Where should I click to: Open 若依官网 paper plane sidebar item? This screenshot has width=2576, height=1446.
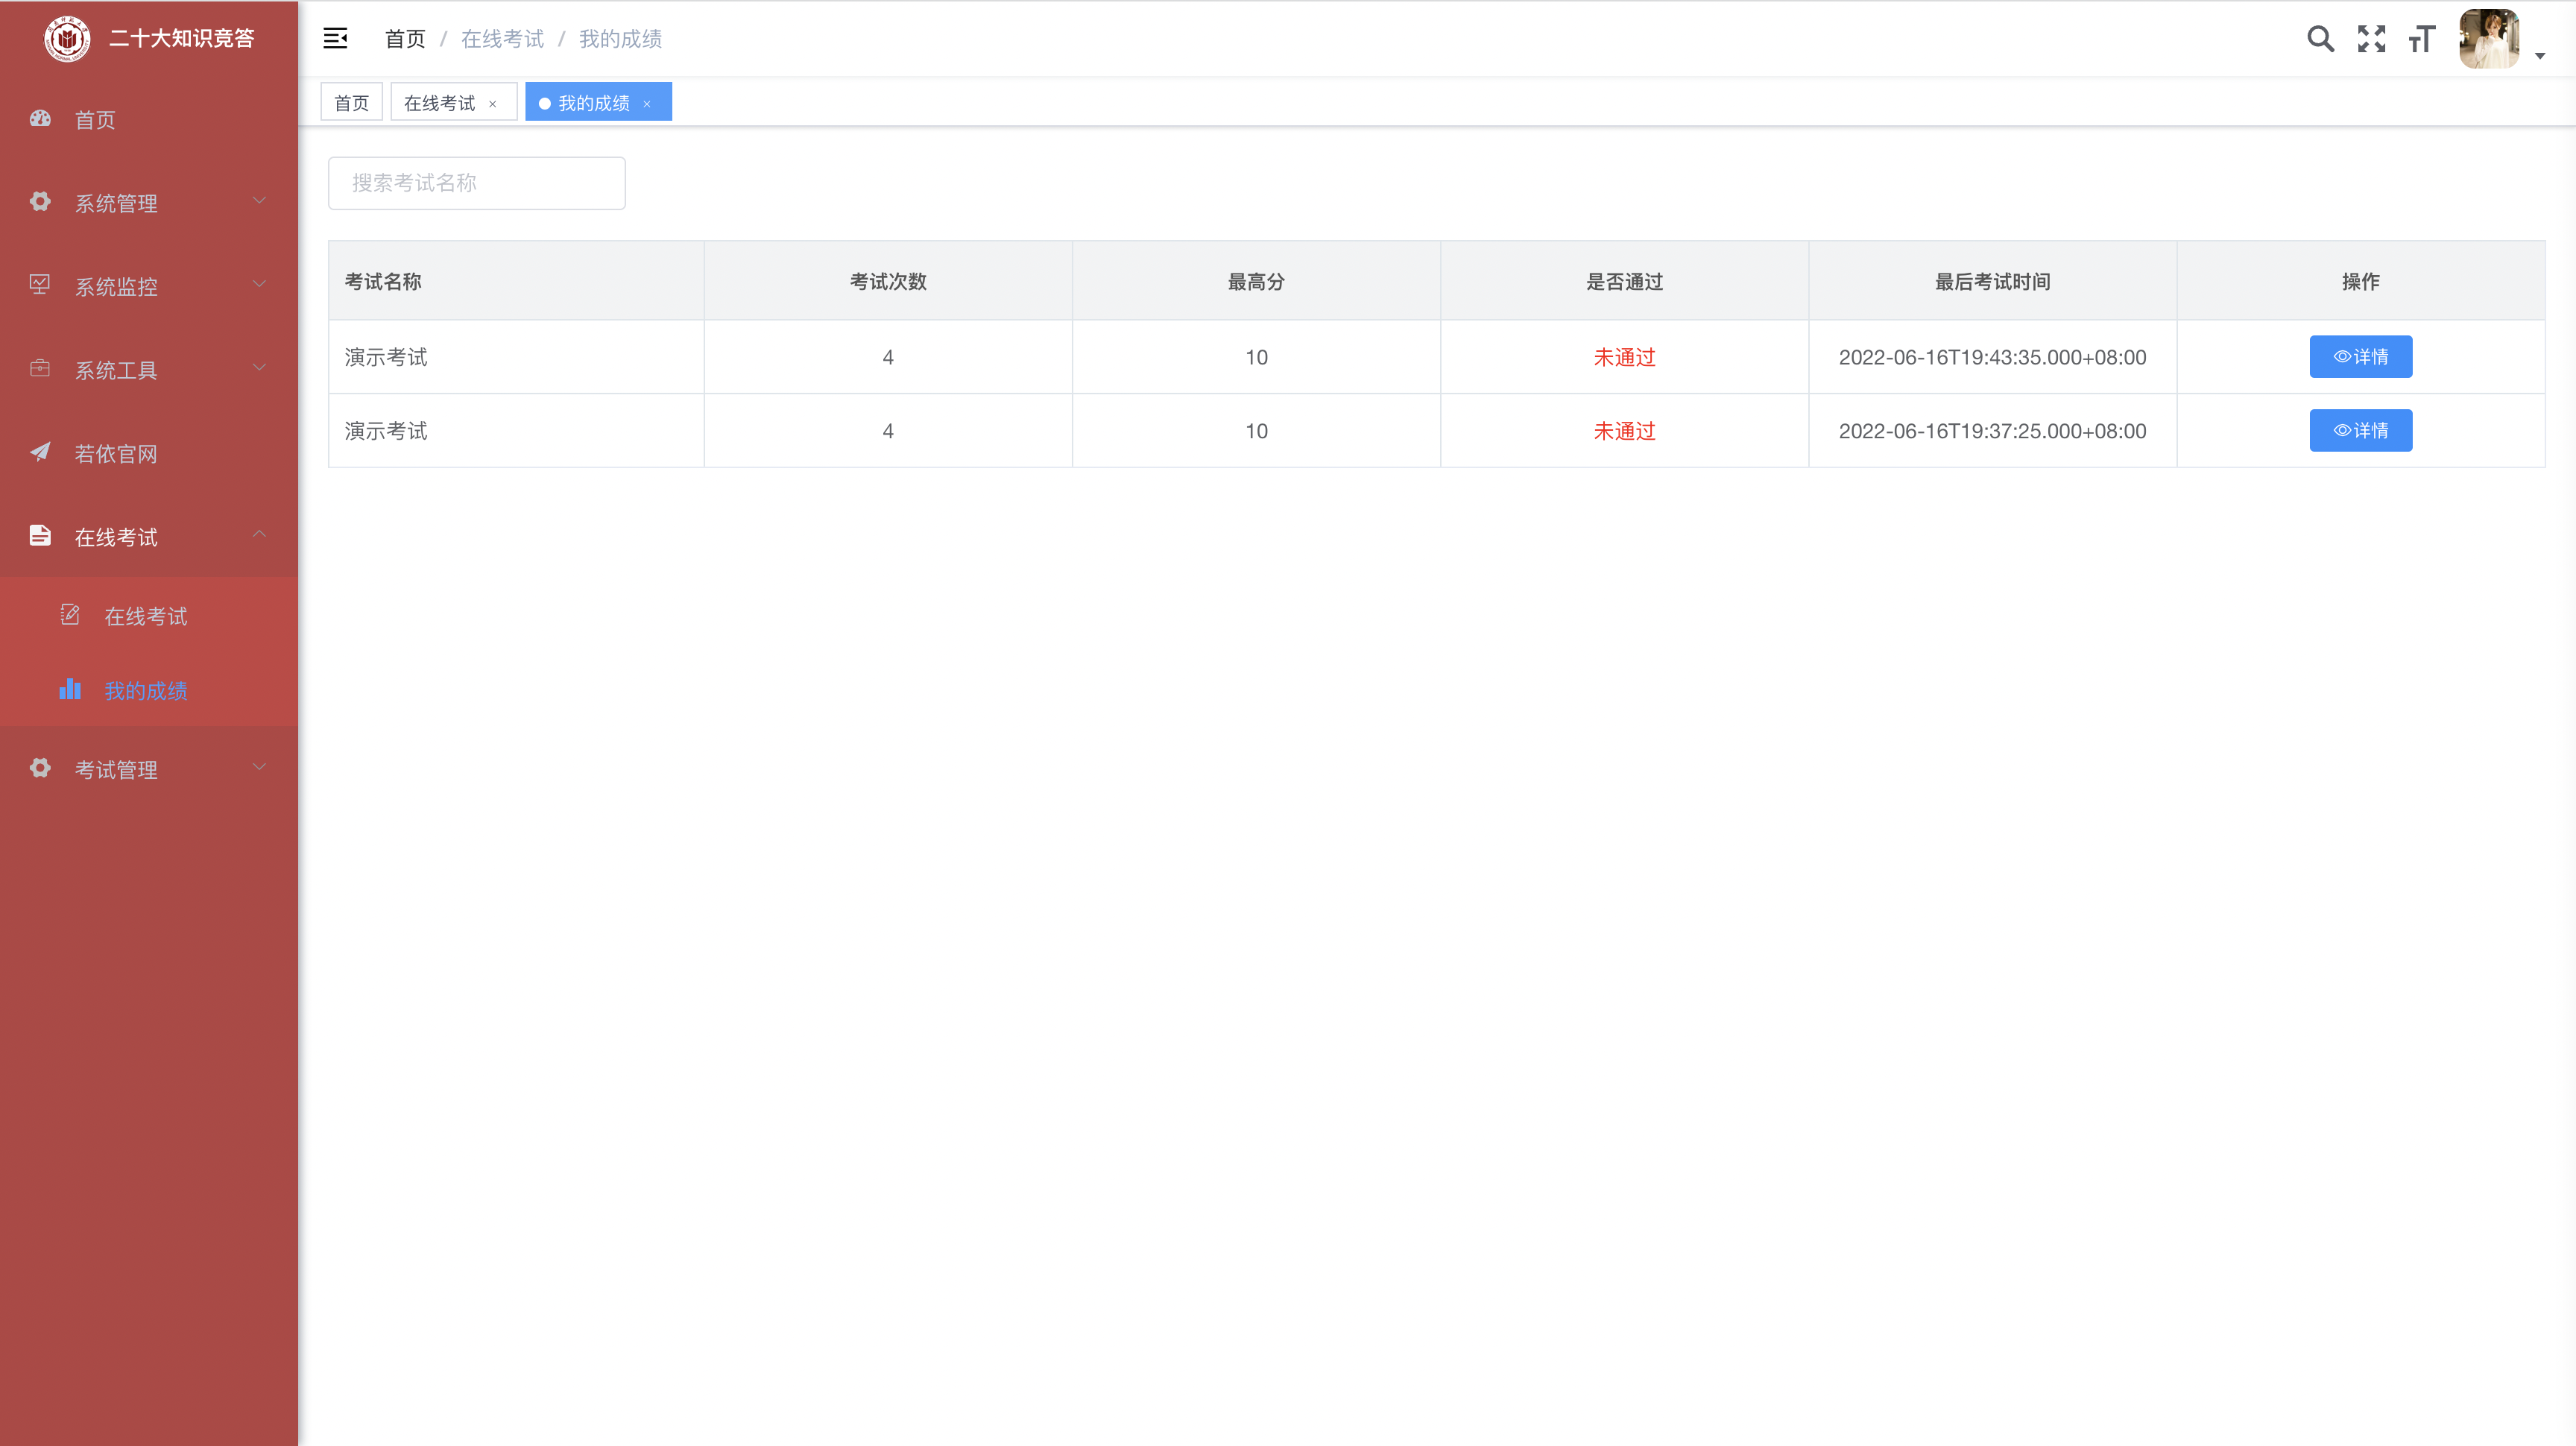pos(115,454)
